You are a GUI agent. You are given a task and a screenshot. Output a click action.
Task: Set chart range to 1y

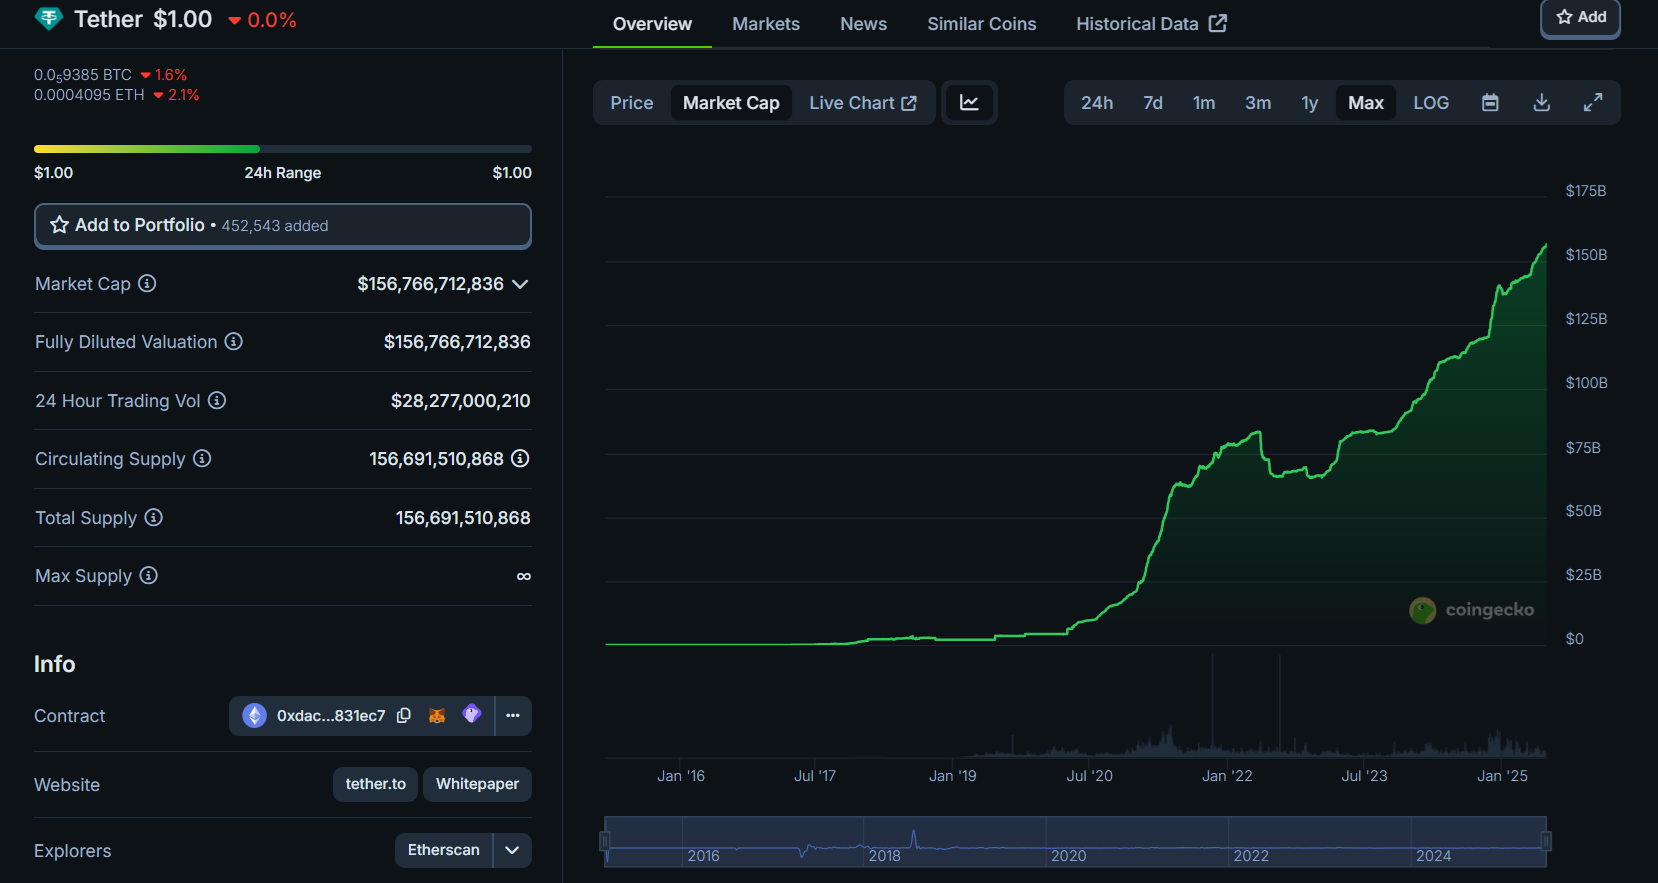click(1309, 103)
